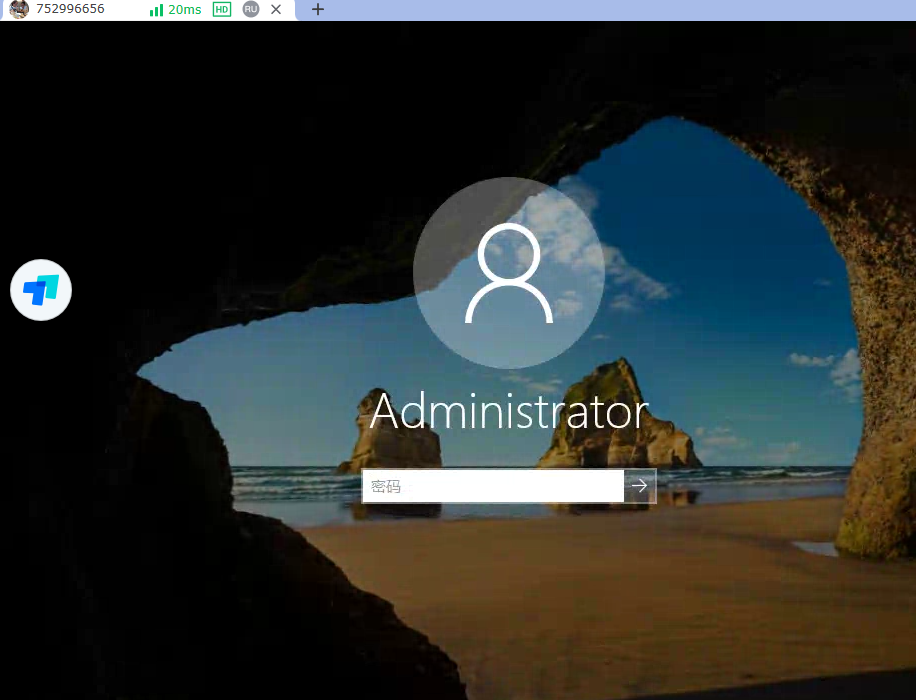Open the floating ToDesk toolbar button

click(41, 290)
